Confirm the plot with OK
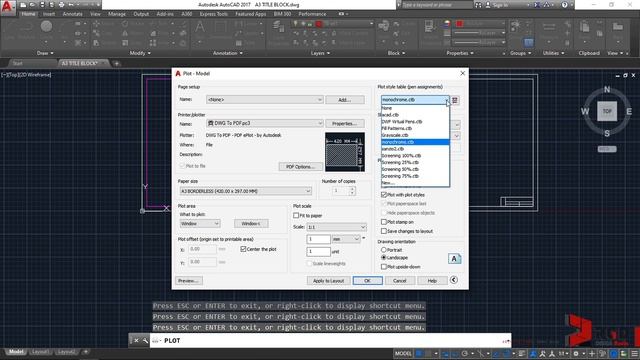 pos(367,281)
